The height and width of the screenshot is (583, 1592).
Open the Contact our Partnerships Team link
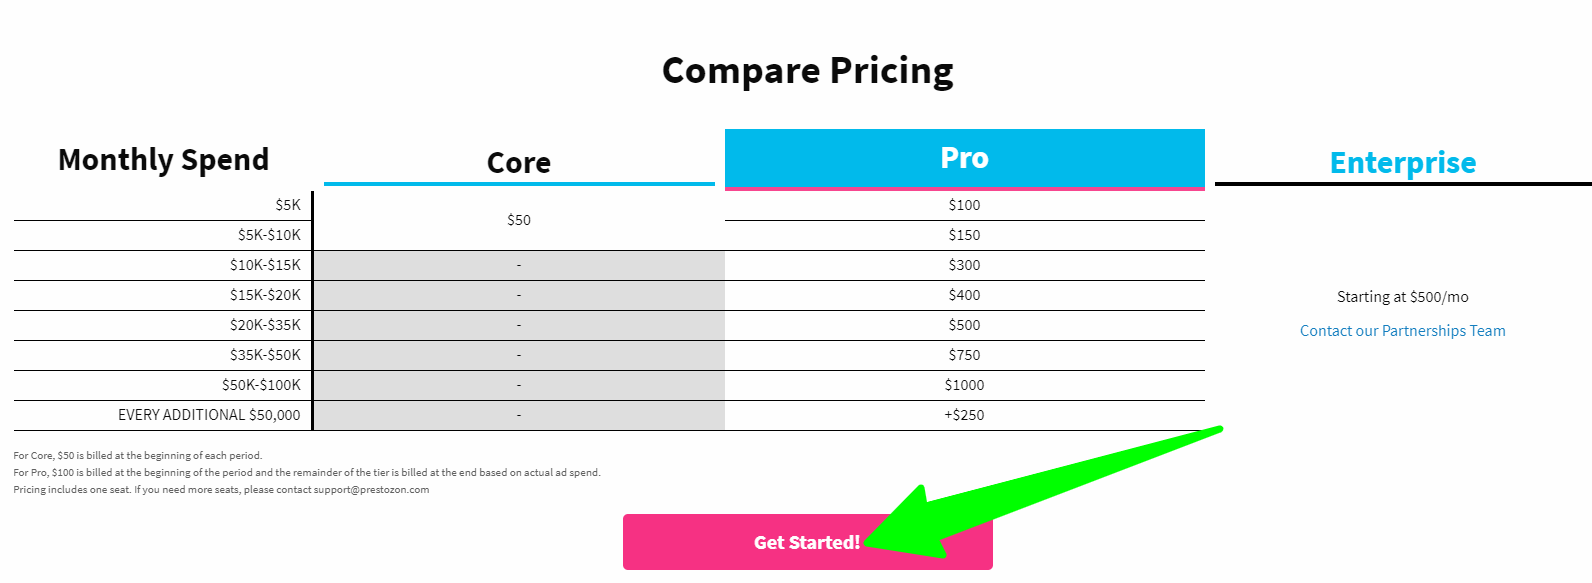pyautogui.click(x=1402, y=331)
